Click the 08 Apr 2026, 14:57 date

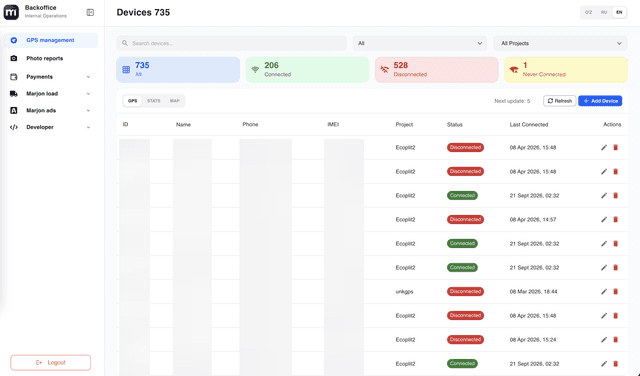533,220
